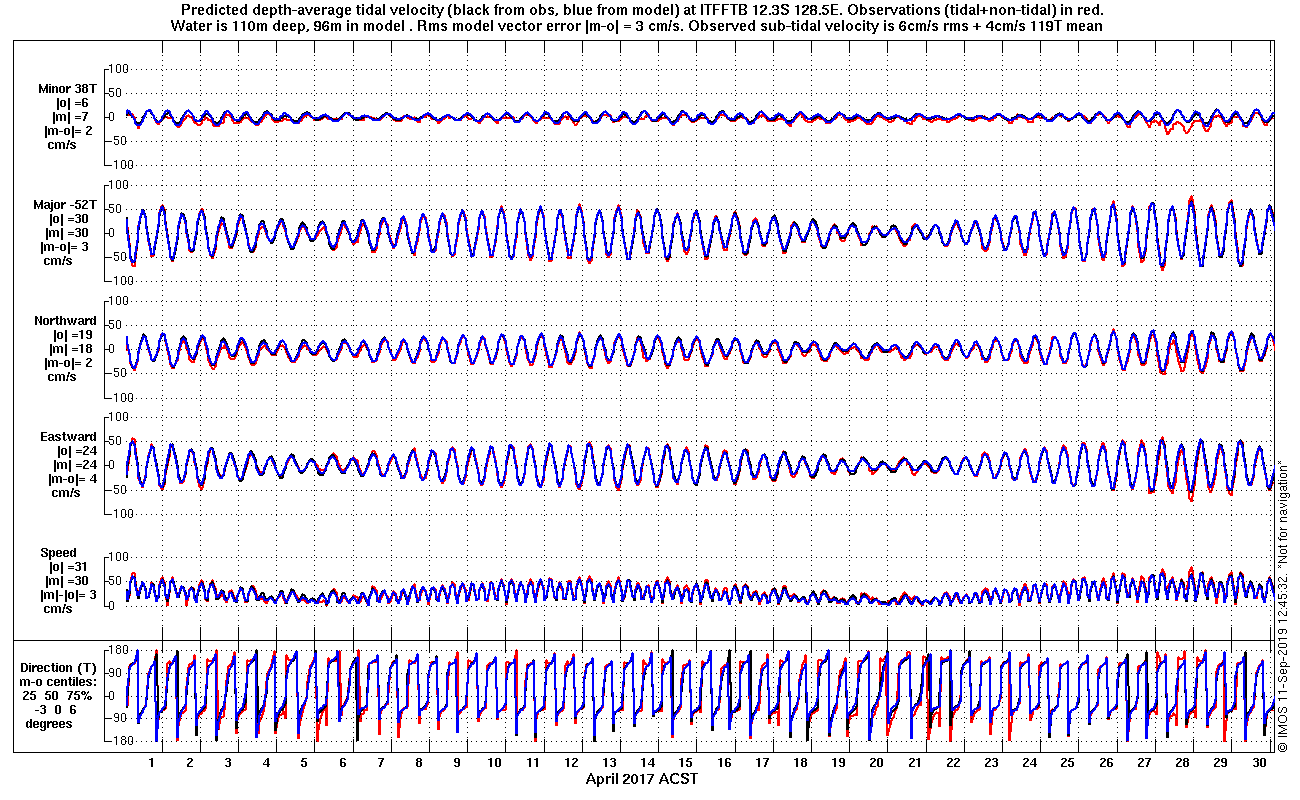Click the '|m| =18' Northward value
Image resolution: width=1300 pixels, height=800 pixels.
pyautogui.click(x=69, y=349)
